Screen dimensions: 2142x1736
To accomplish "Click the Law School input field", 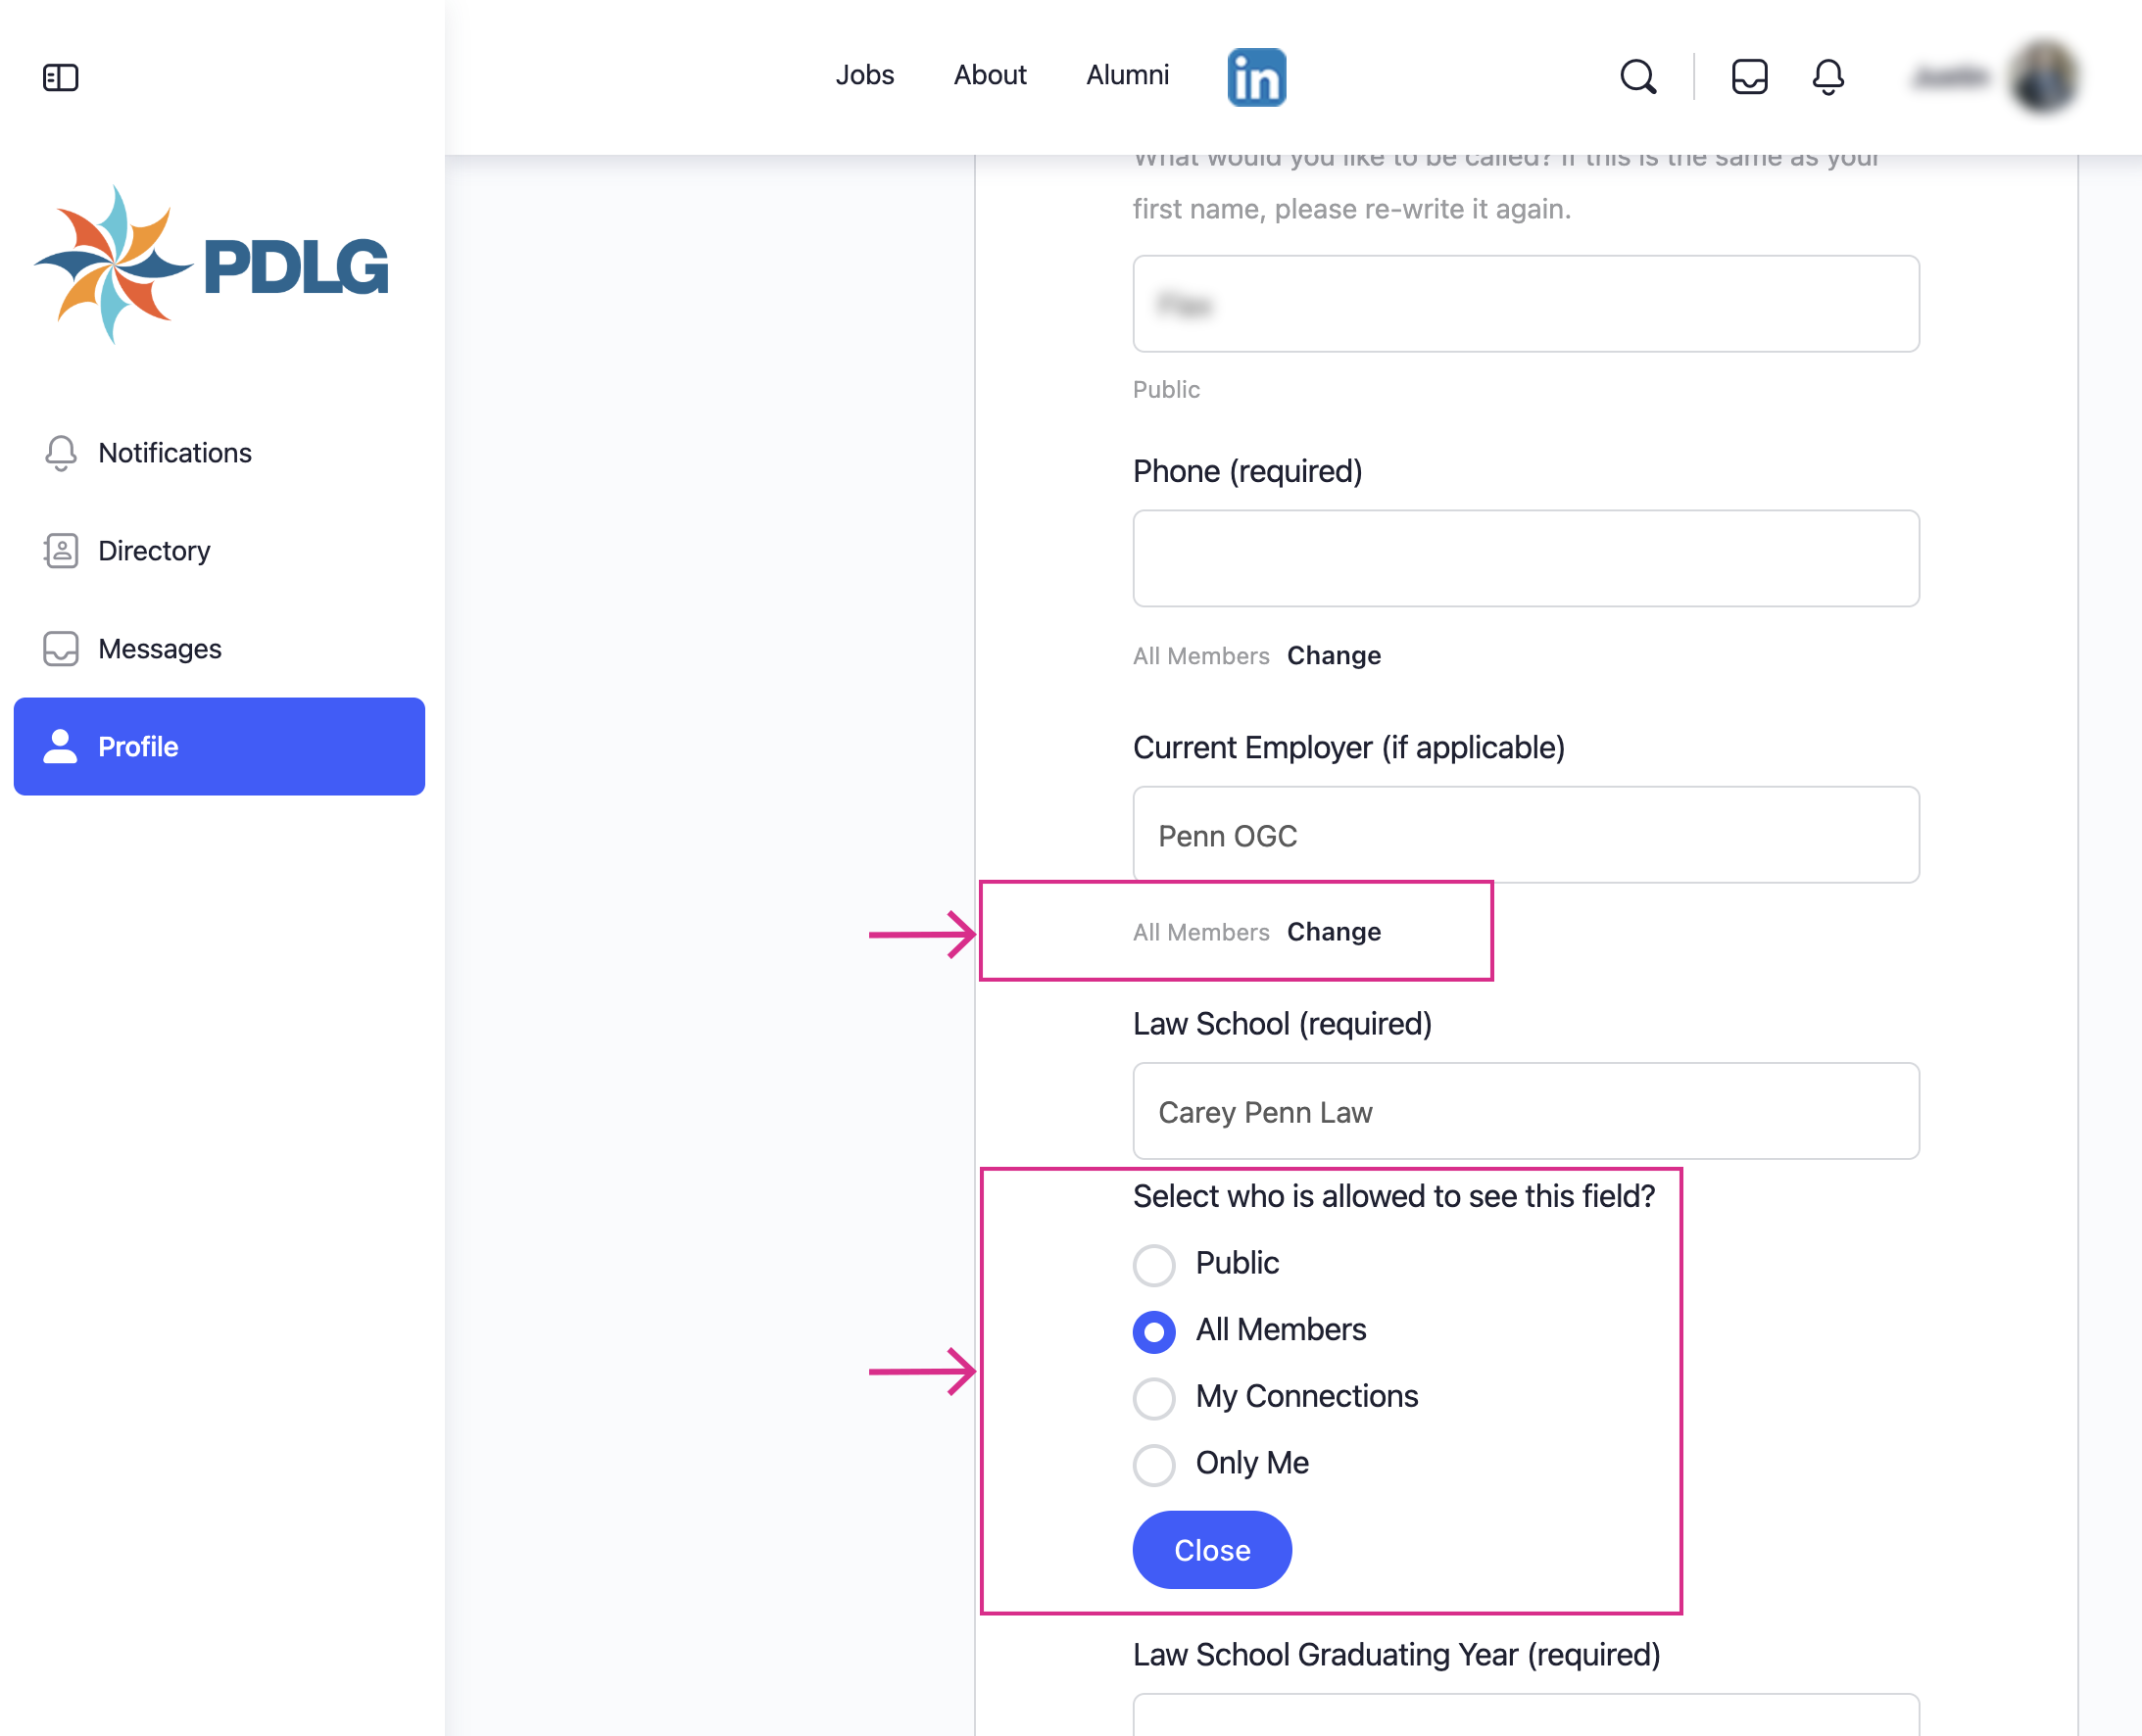I will 1525,1111.
